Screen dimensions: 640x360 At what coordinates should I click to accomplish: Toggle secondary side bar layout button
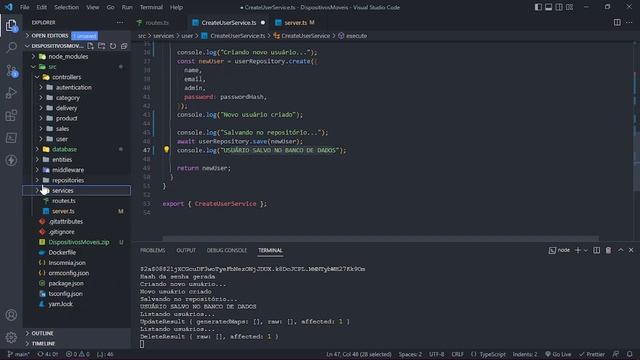coord(559,7)
